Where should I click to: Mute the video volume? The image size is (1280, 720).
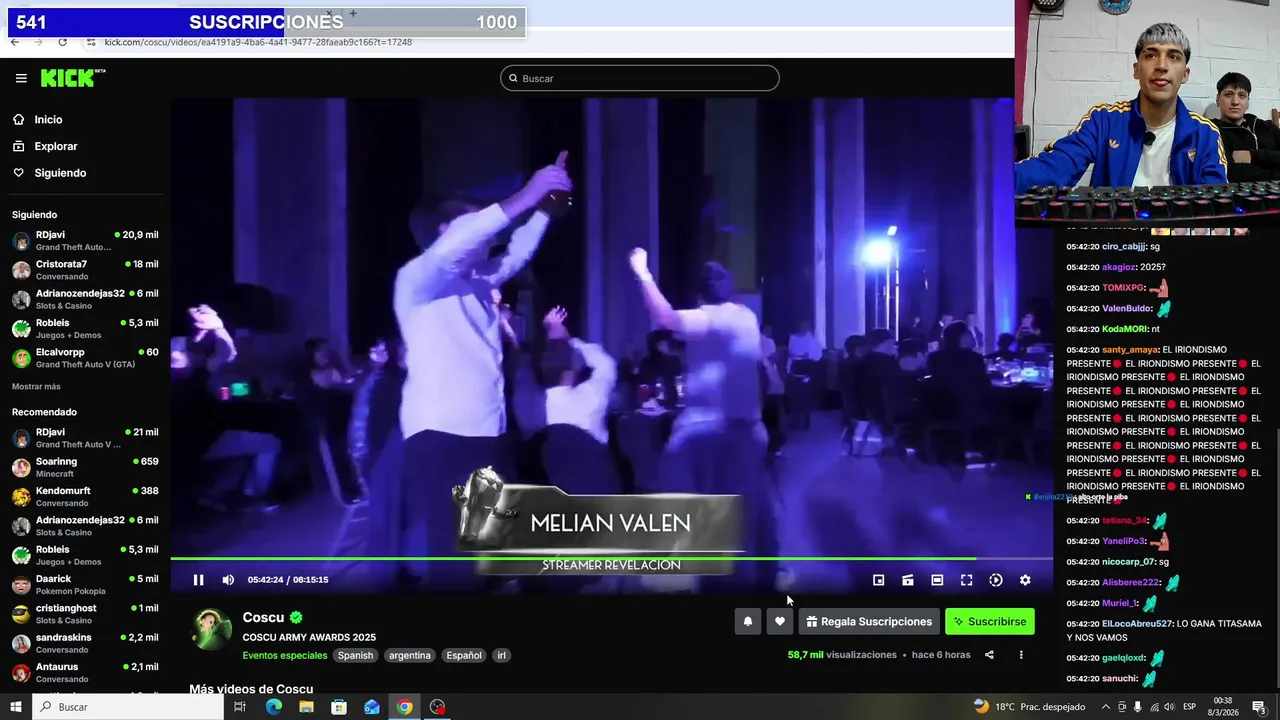(x=228, y=580)
